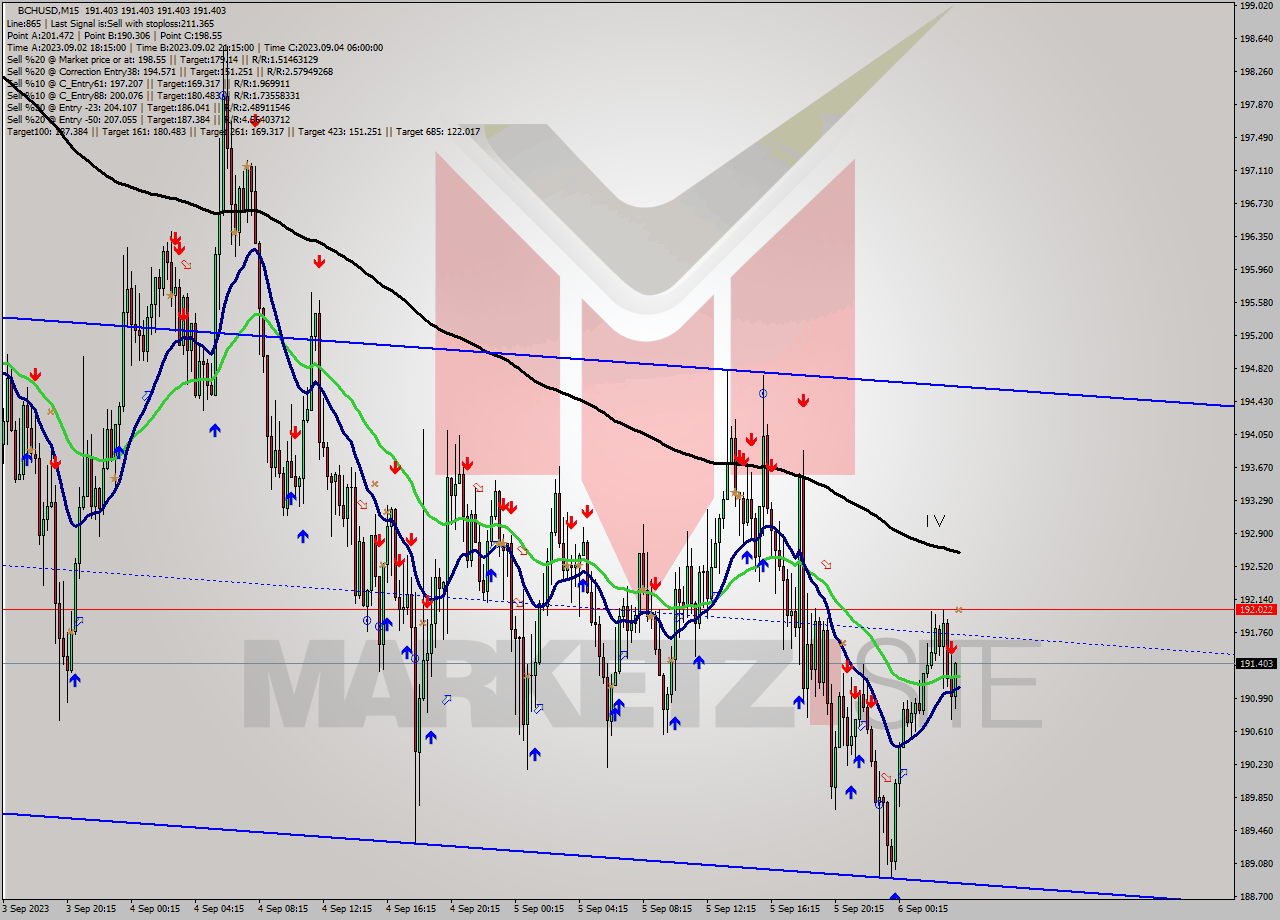Click the 193.290 price axis label
1280x920 pixels.
pos(1256,500)
